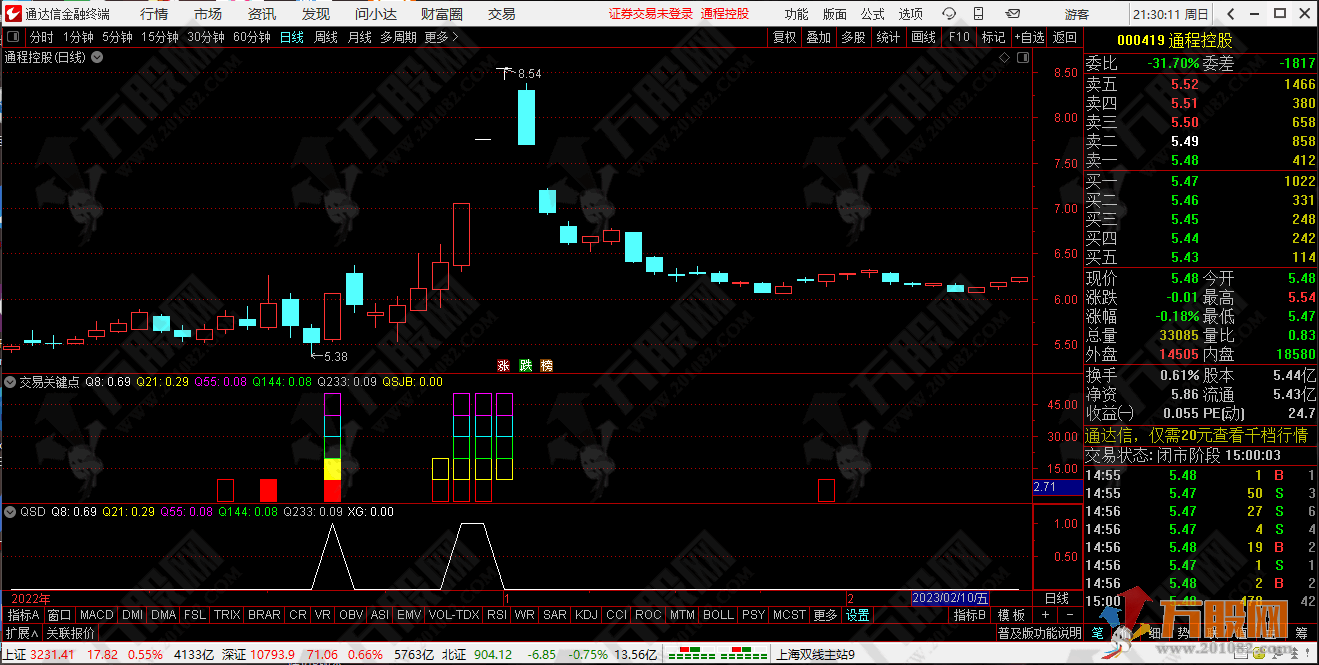Click the 榜 badge below the chart

[546, 365]
